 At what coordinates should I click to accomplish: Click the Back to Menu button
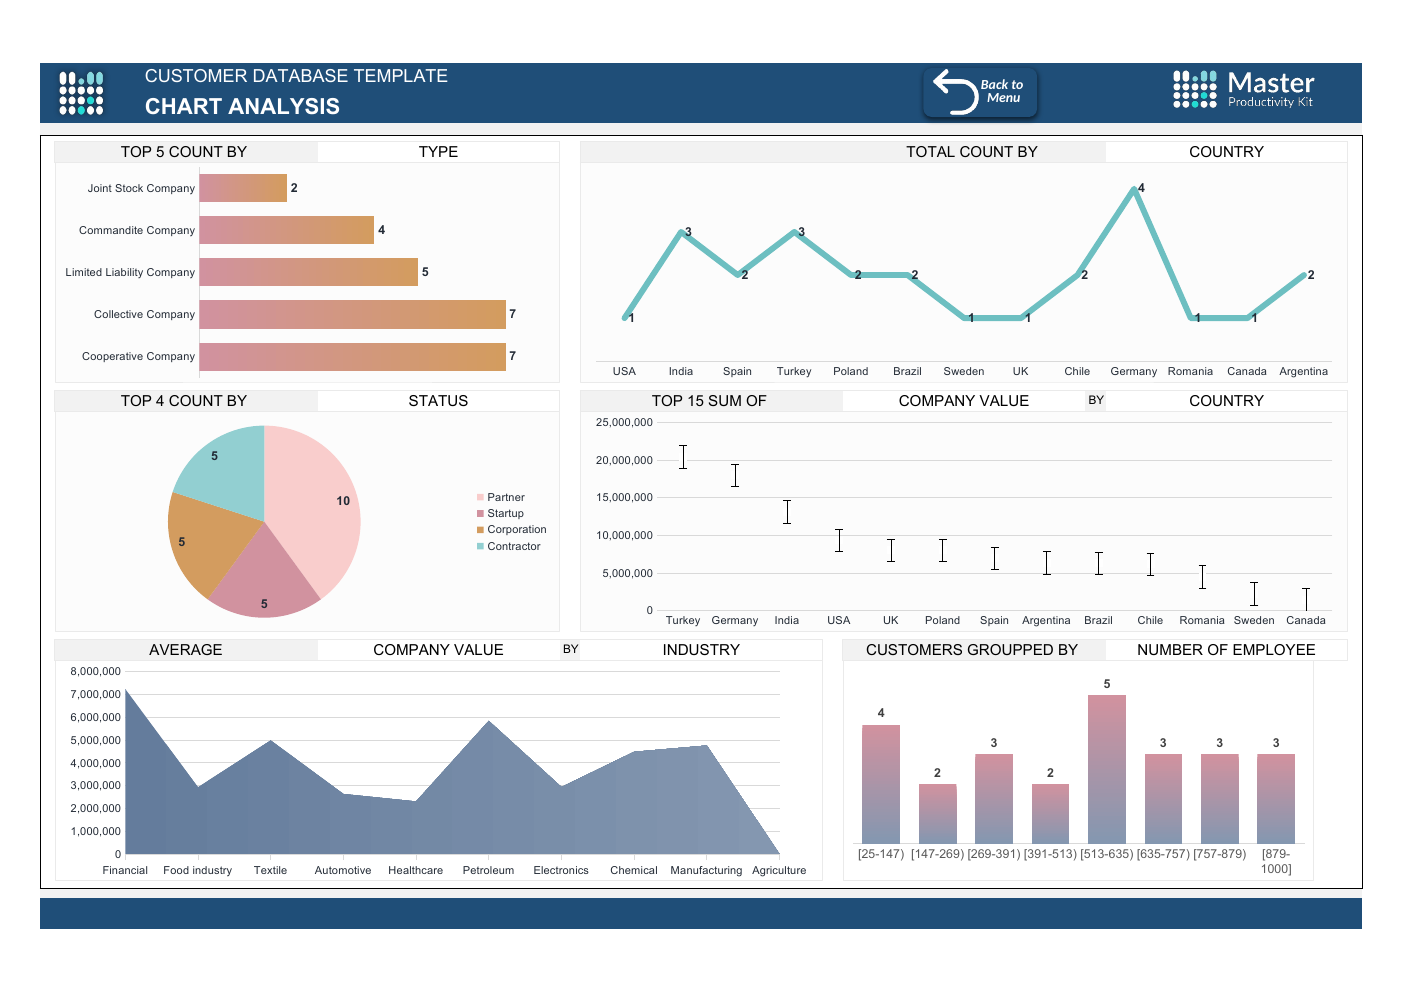pyautogui.click(x=980, y=93)
